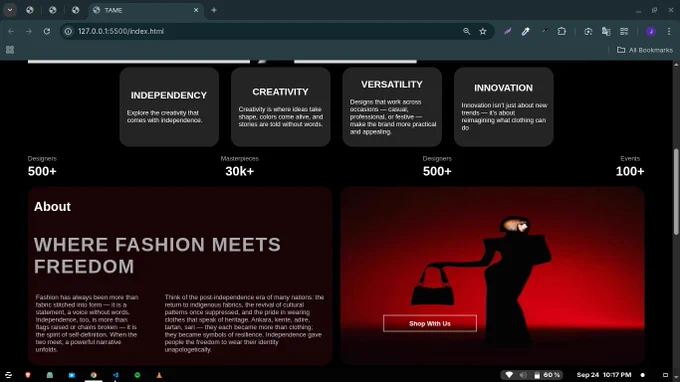Click the page vertical scrollbar thumb
Screen dimensions: 680x382
tap(676, 192)
